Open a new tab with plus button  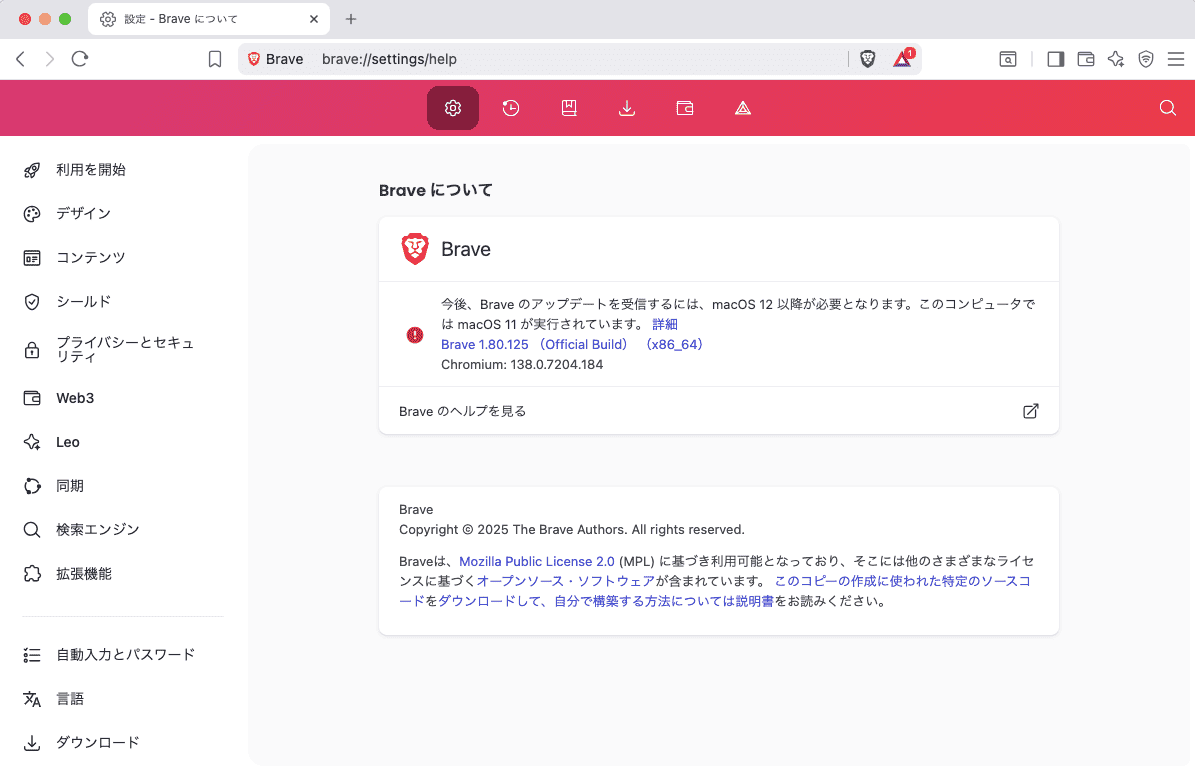[351, 19]
